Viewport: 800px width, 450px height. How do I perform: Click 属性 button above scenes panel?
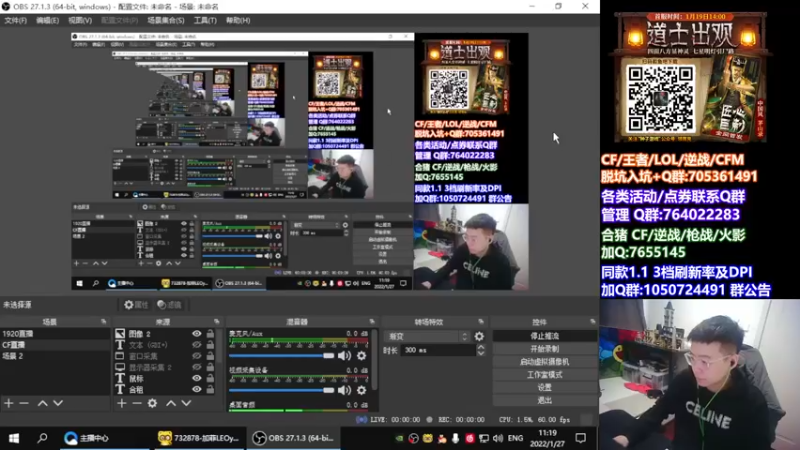tap(136, 305)
